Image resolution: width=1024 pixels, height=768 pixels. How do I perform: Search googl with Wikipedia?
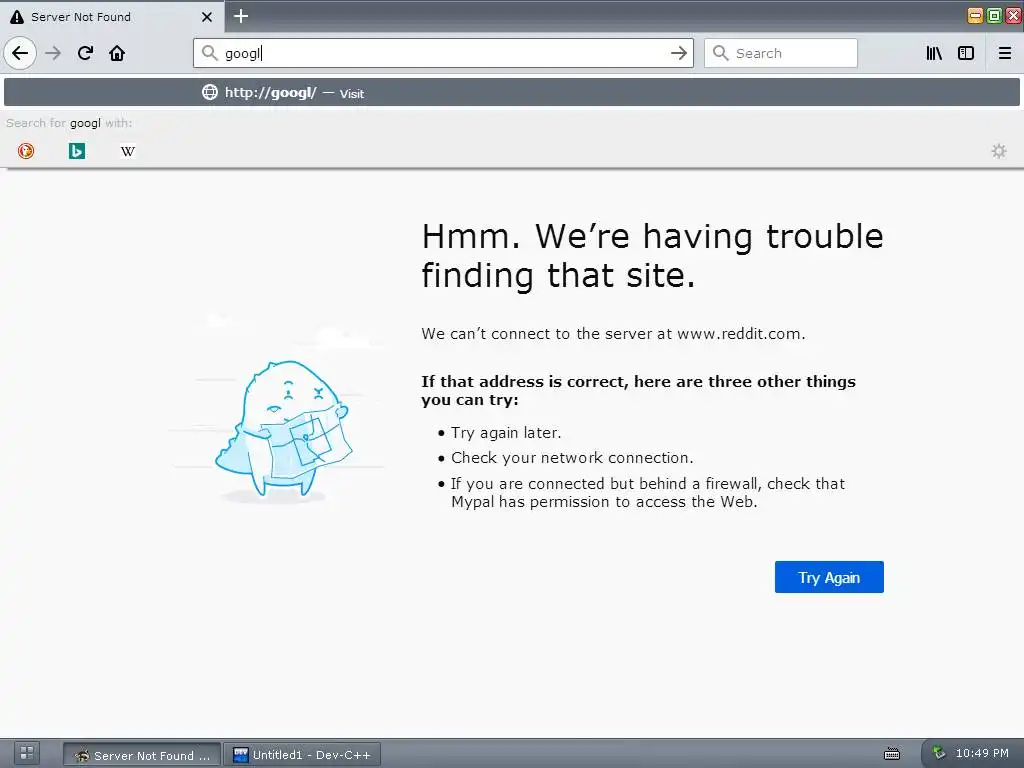pyautogui.click(x=128, y=151)
